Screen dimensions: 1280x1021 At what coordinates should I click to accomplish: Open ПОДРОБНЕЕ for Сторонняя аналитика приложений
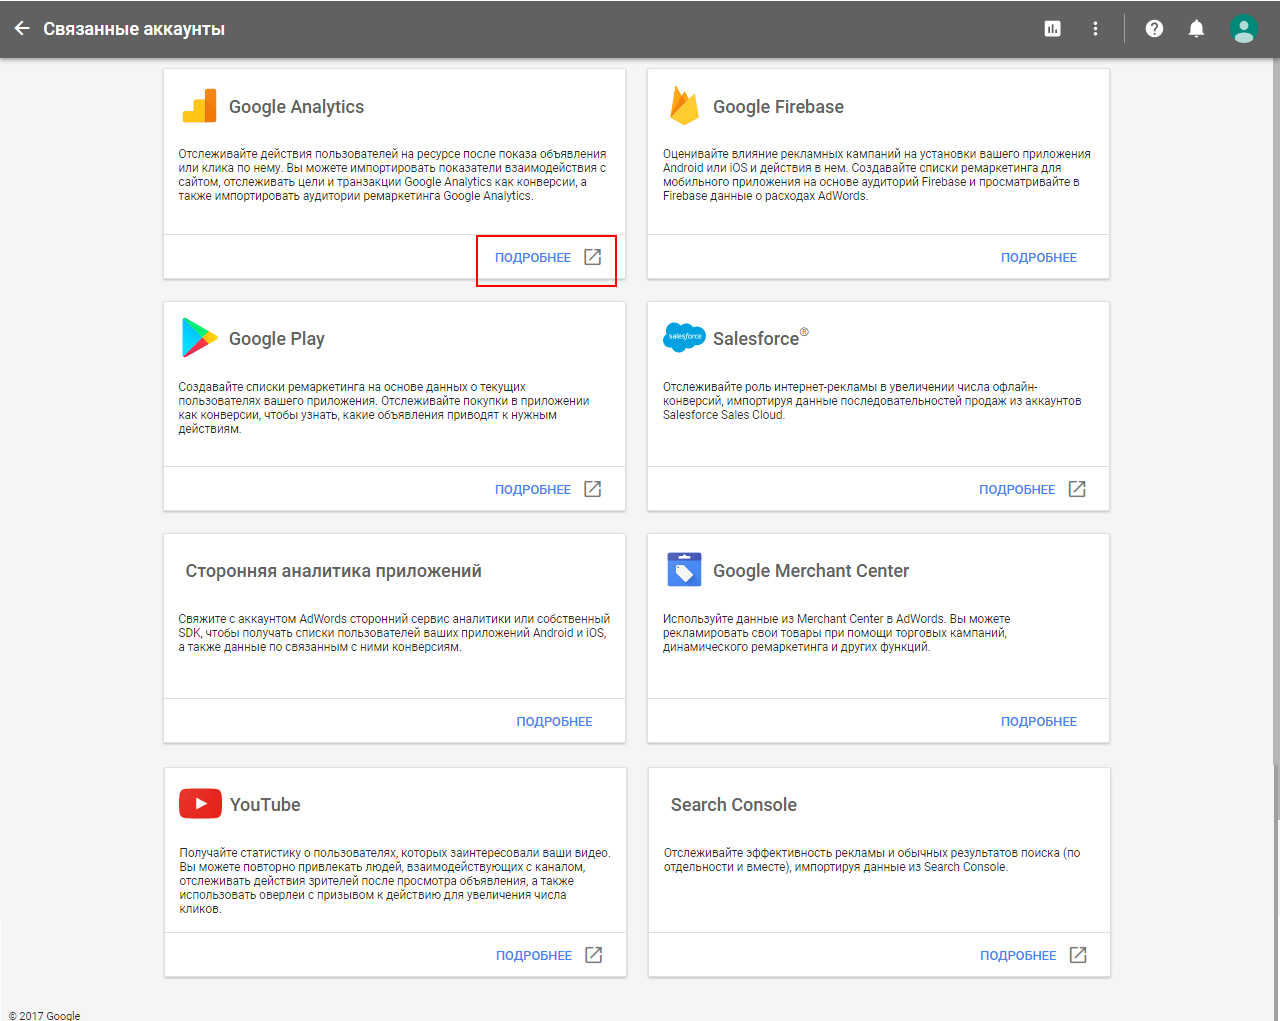tap(554, 722)
